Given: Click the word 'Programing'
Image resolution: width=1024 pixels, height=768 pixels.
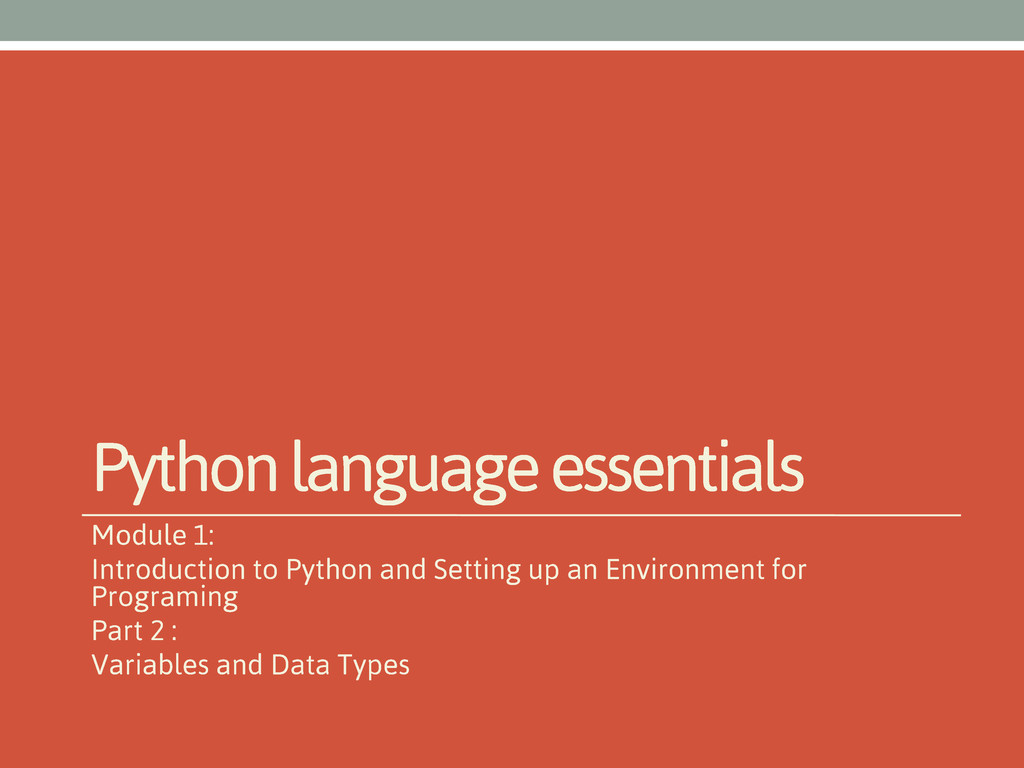Looking at the screenshot, I should coord(165,598).
